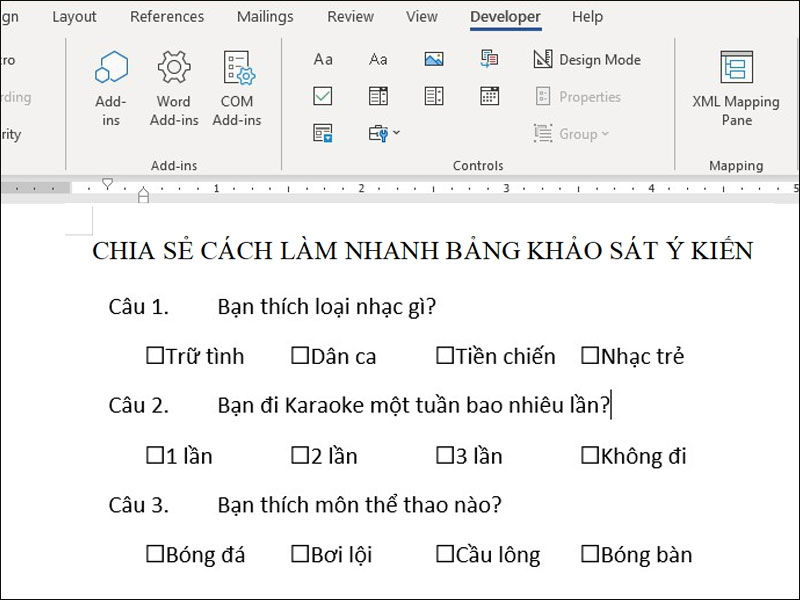
Task: Open Legacy Tools dropdown
Action: point(384,133)
